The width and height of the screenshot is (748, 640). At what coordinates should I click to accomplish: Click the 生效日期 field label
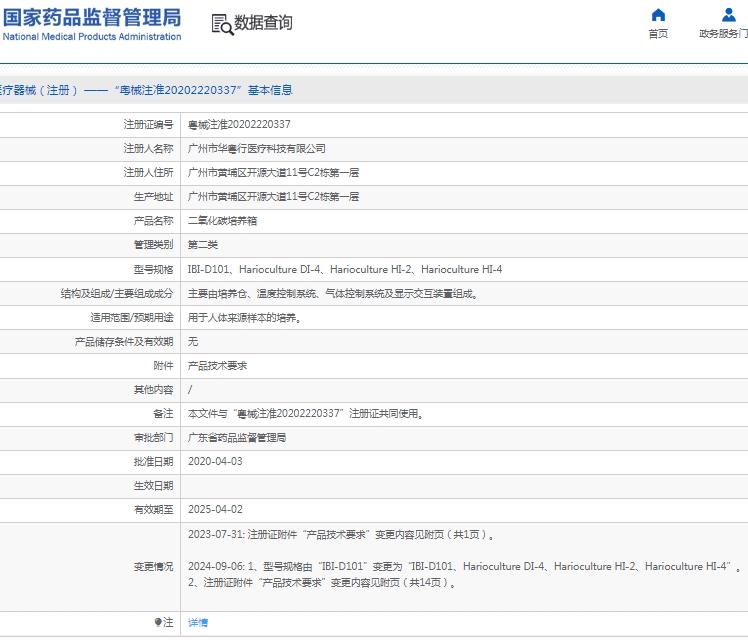154,485
